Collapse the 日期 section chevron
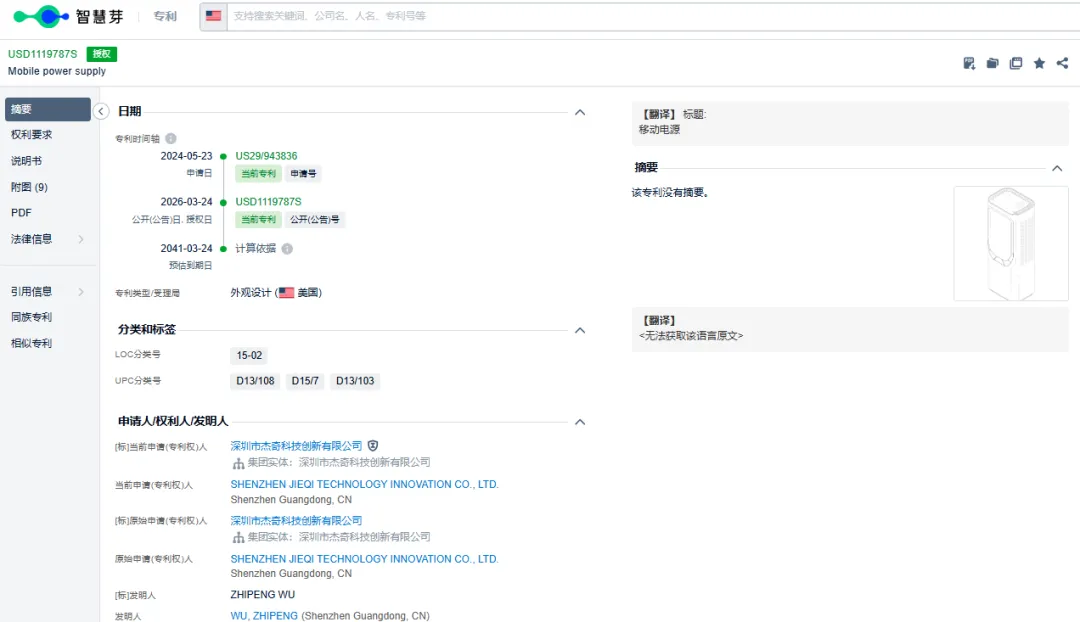Screen dimensions: 1080x622 (580, 112)
